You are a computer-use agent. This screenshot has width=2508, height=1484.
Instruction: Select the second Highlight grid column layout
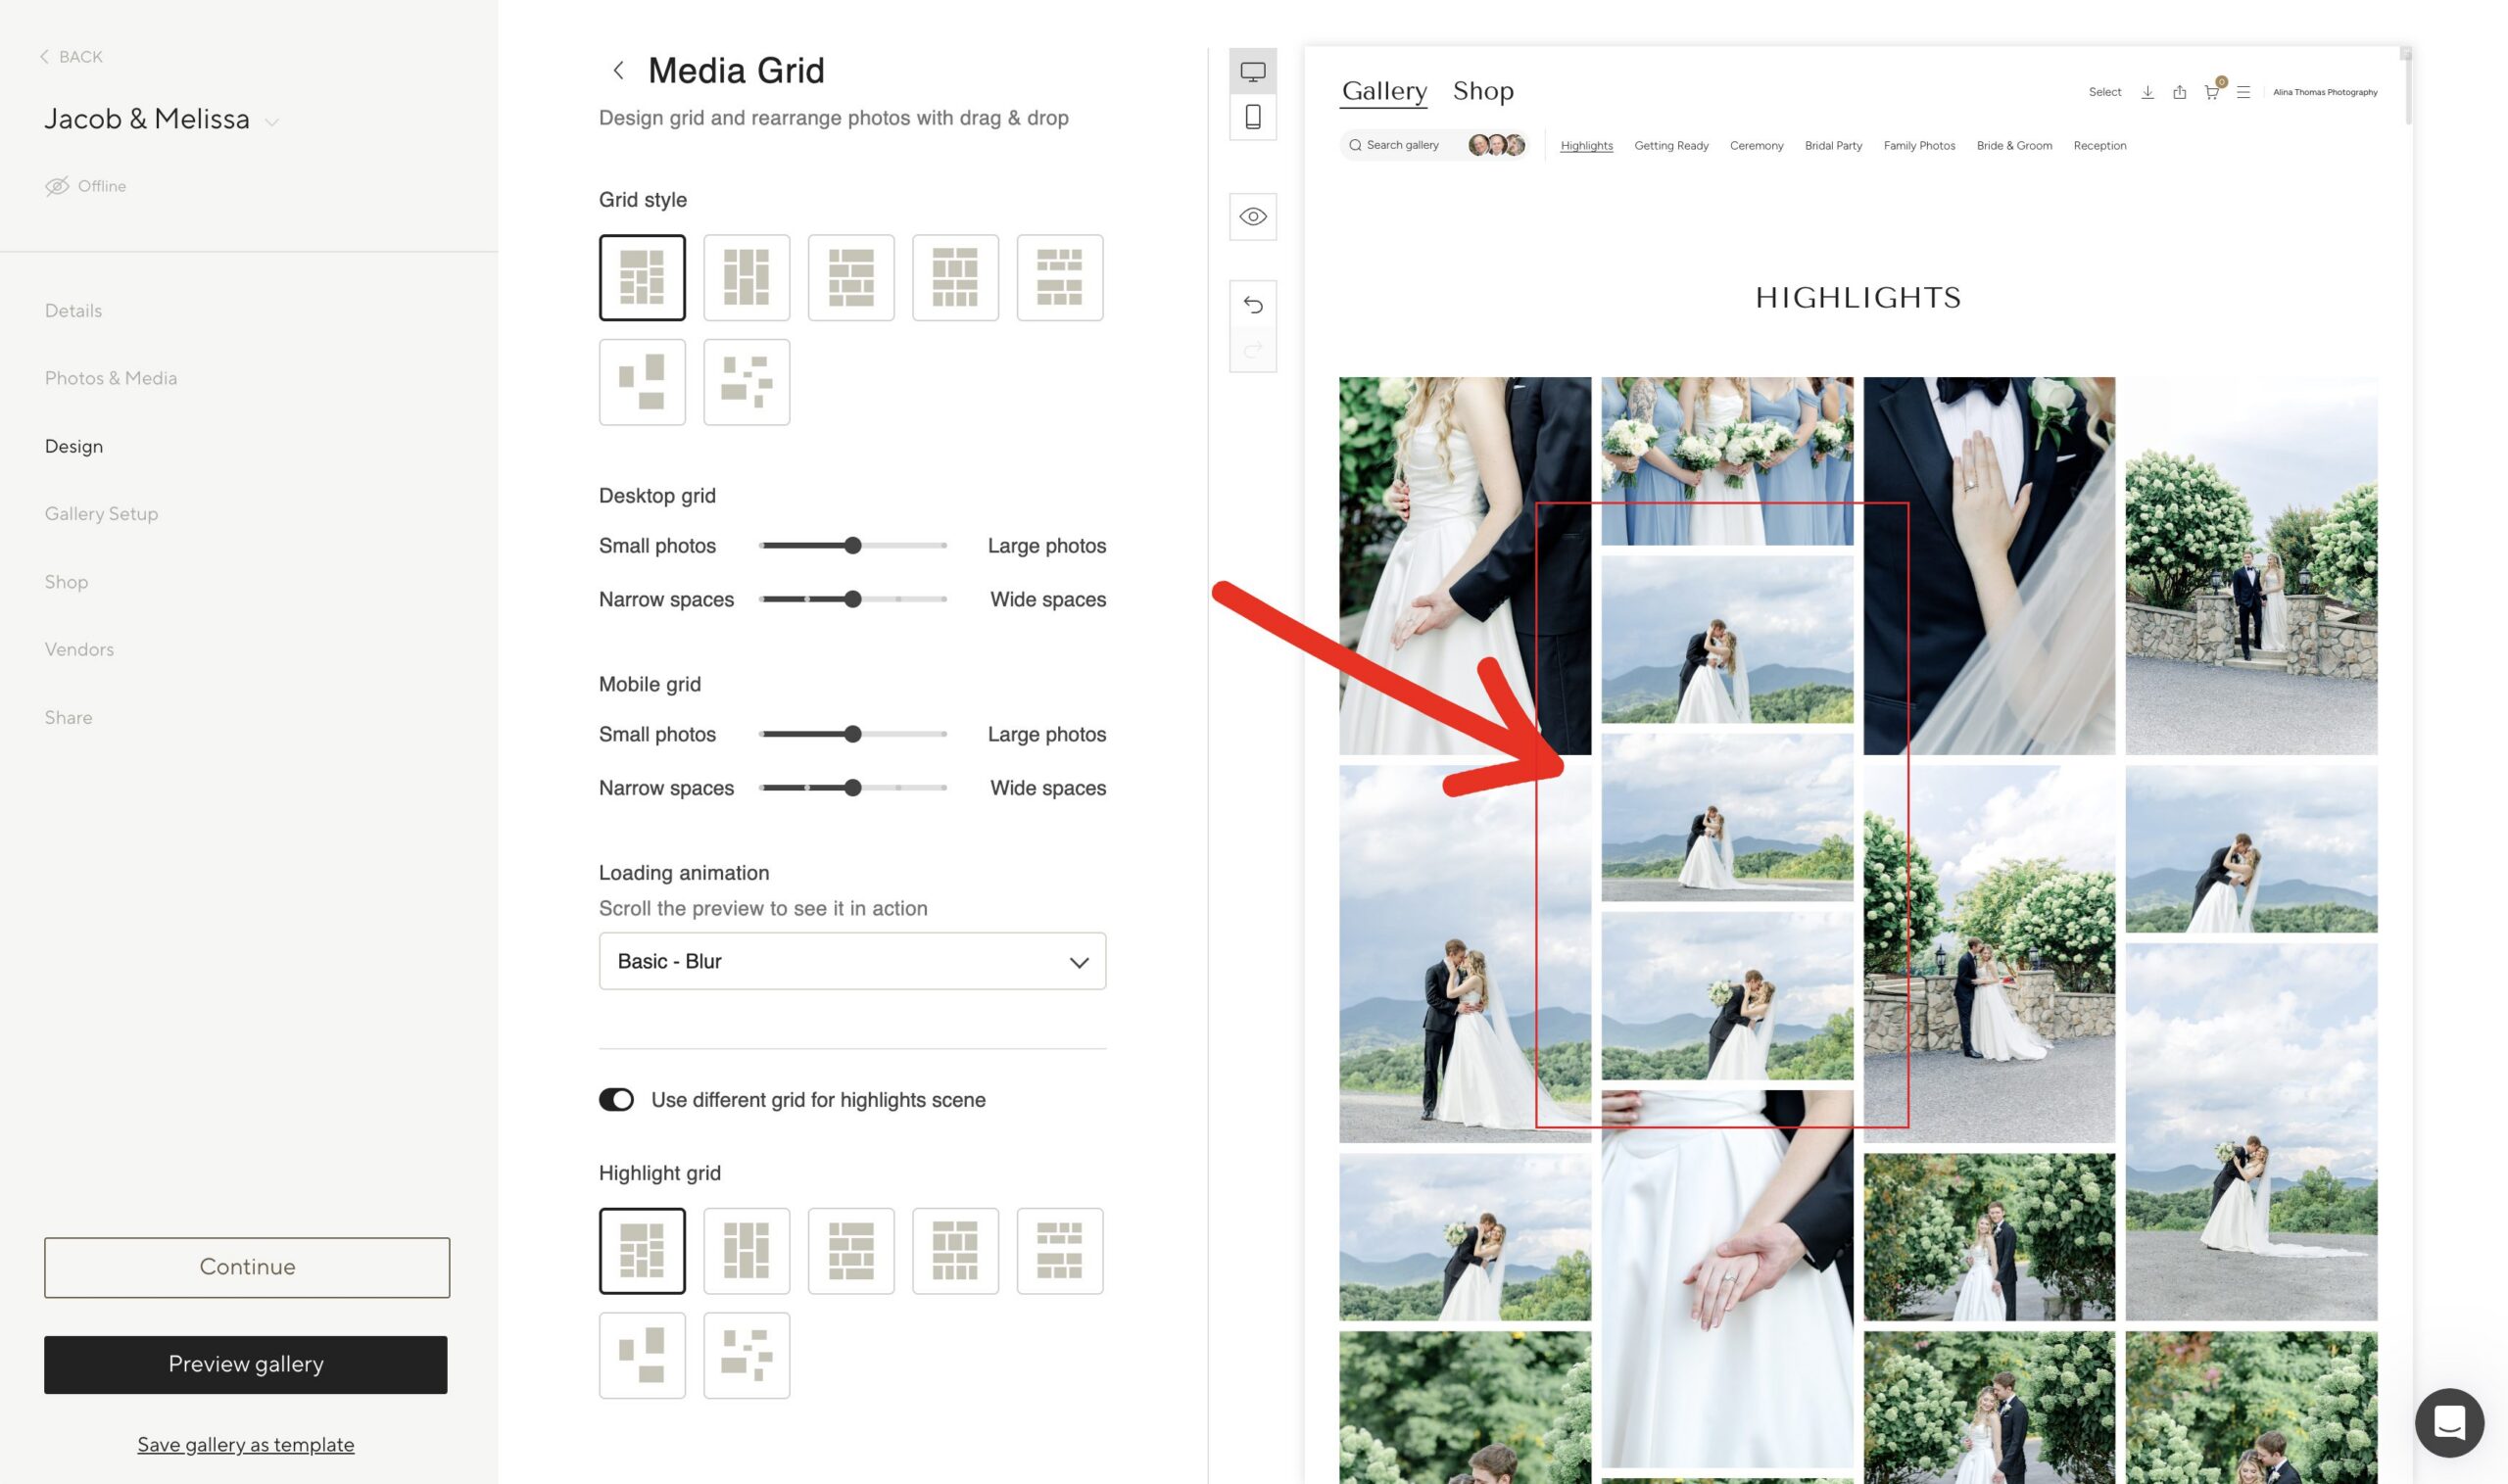click(746, 1251)
